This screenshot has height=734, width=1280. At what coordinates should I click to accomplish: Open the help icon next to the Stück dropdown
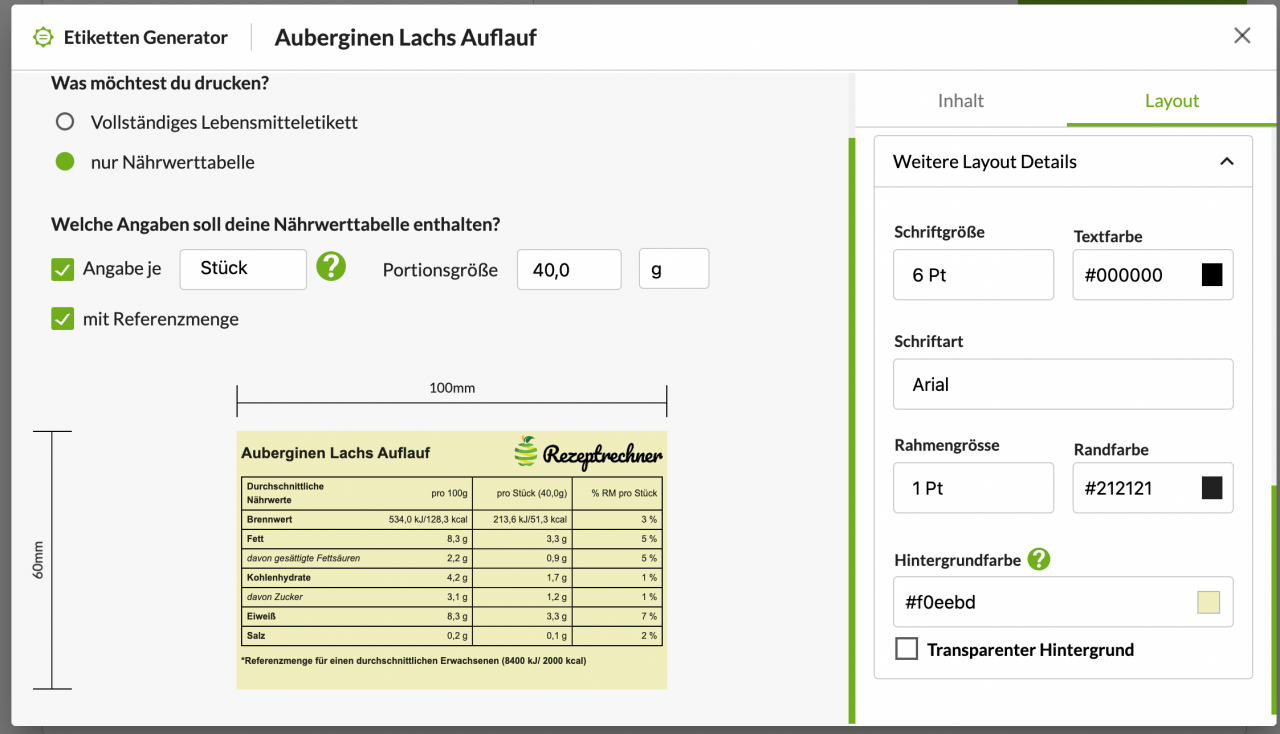pos(331,267)
